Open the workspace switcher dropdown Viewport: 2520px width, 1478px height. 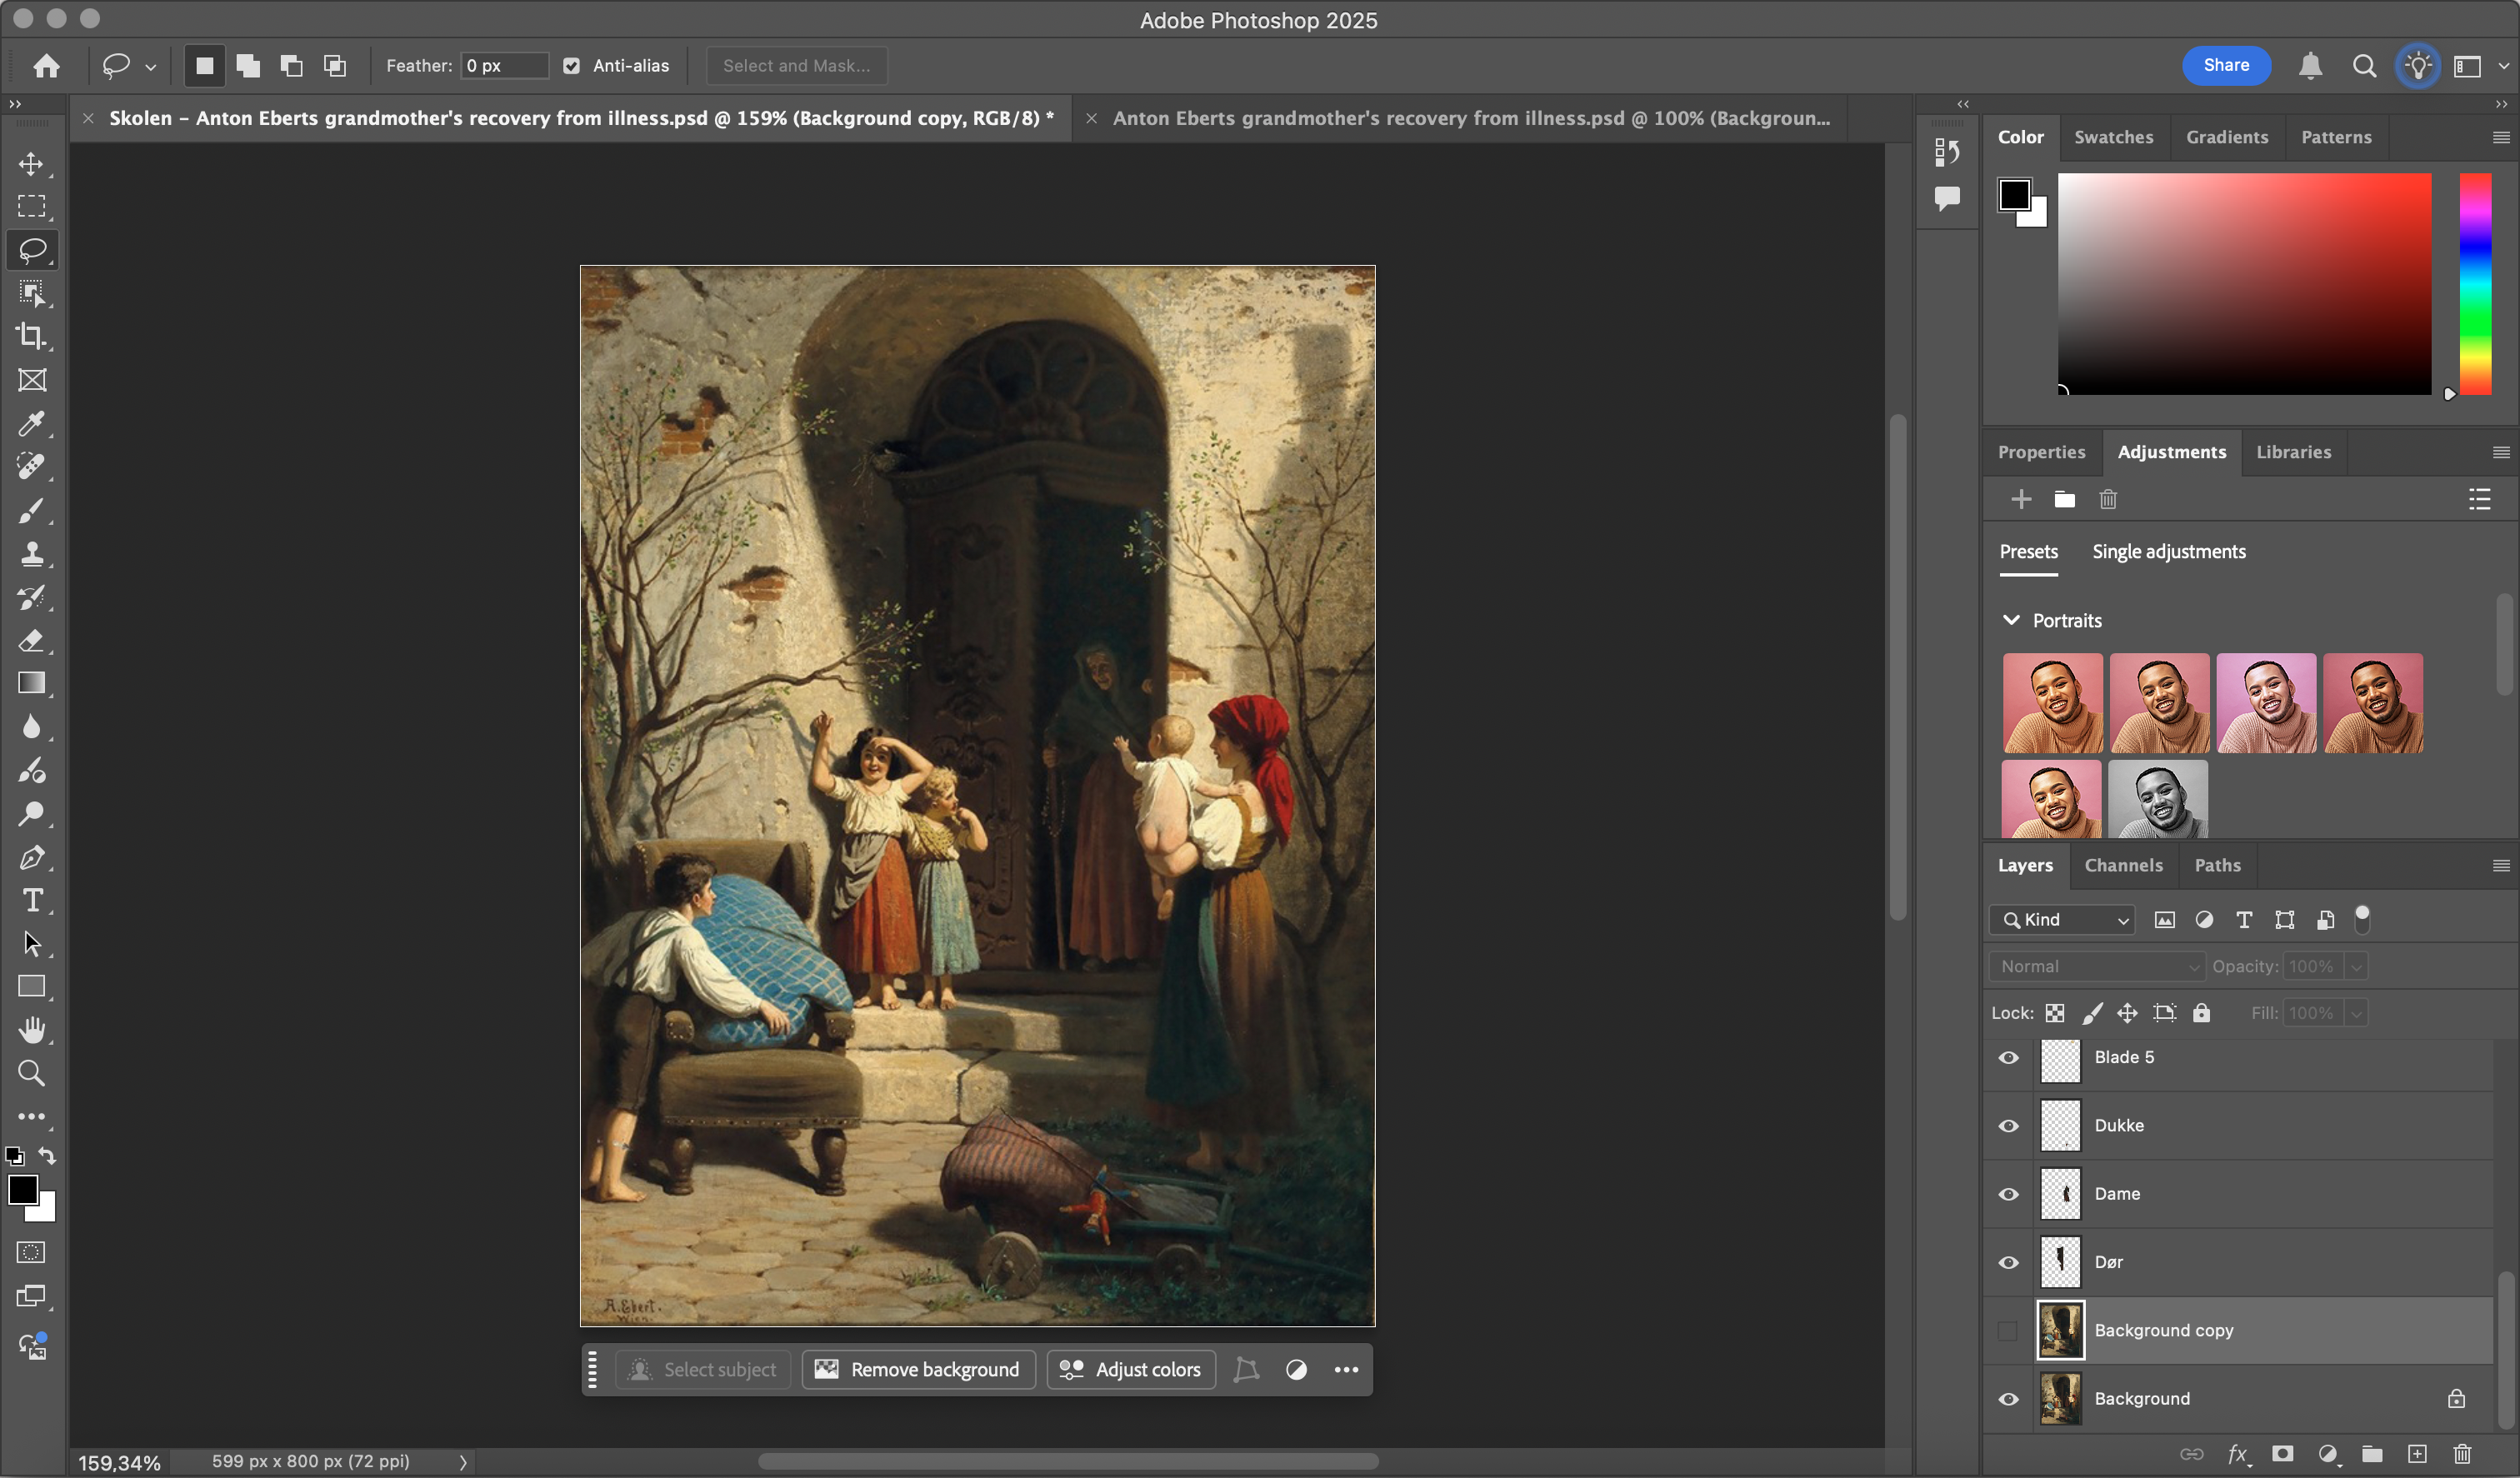point(2503,66)
